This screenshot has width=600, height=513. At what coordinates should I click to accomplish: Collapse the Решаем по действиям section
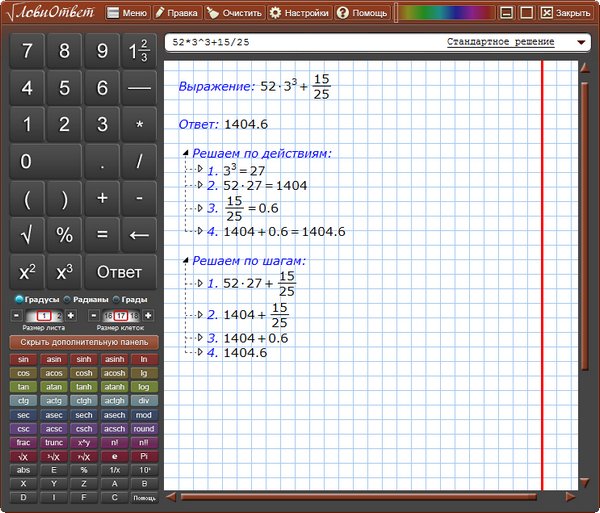pyautogui.click(x=185, y=153)
